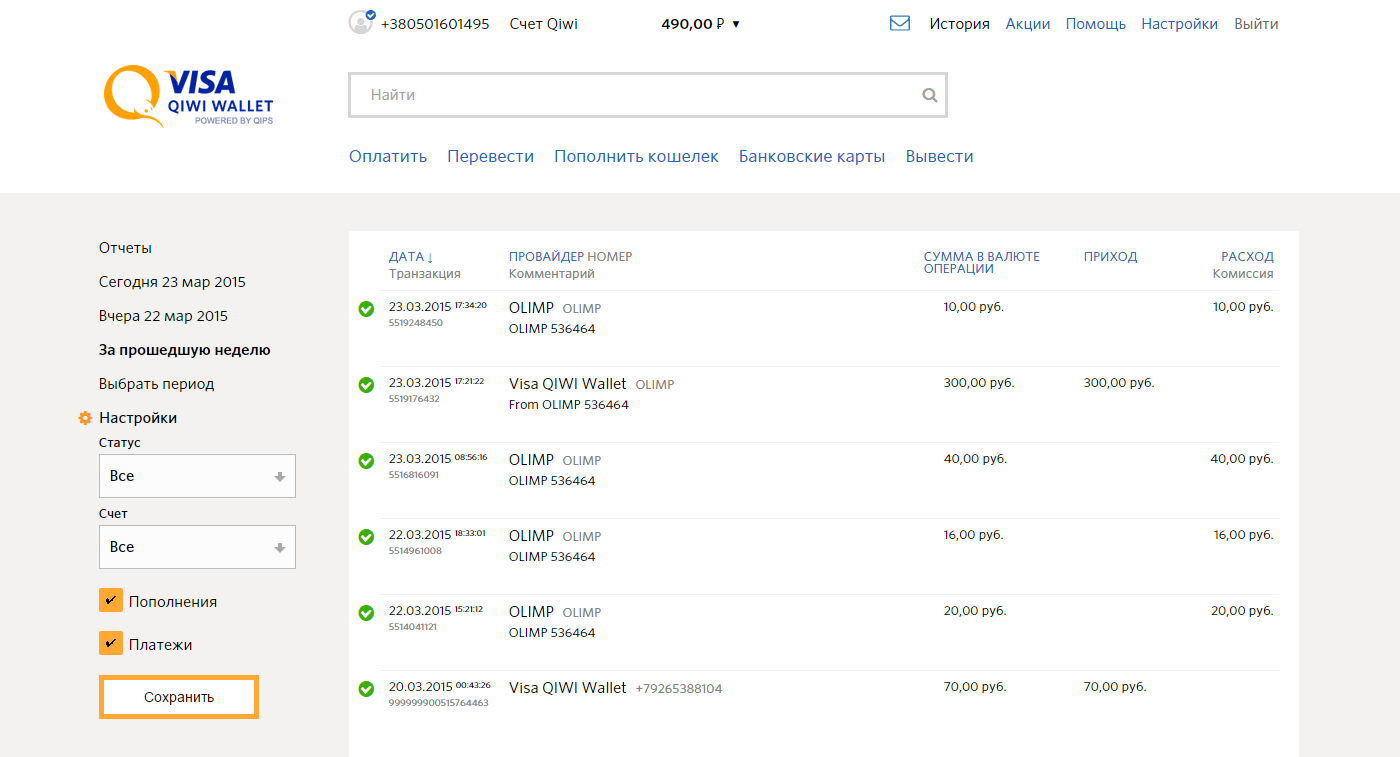Click the РАСХОД column header
Viewport: 1400px width, 757px height.
tap(1247, 257)
